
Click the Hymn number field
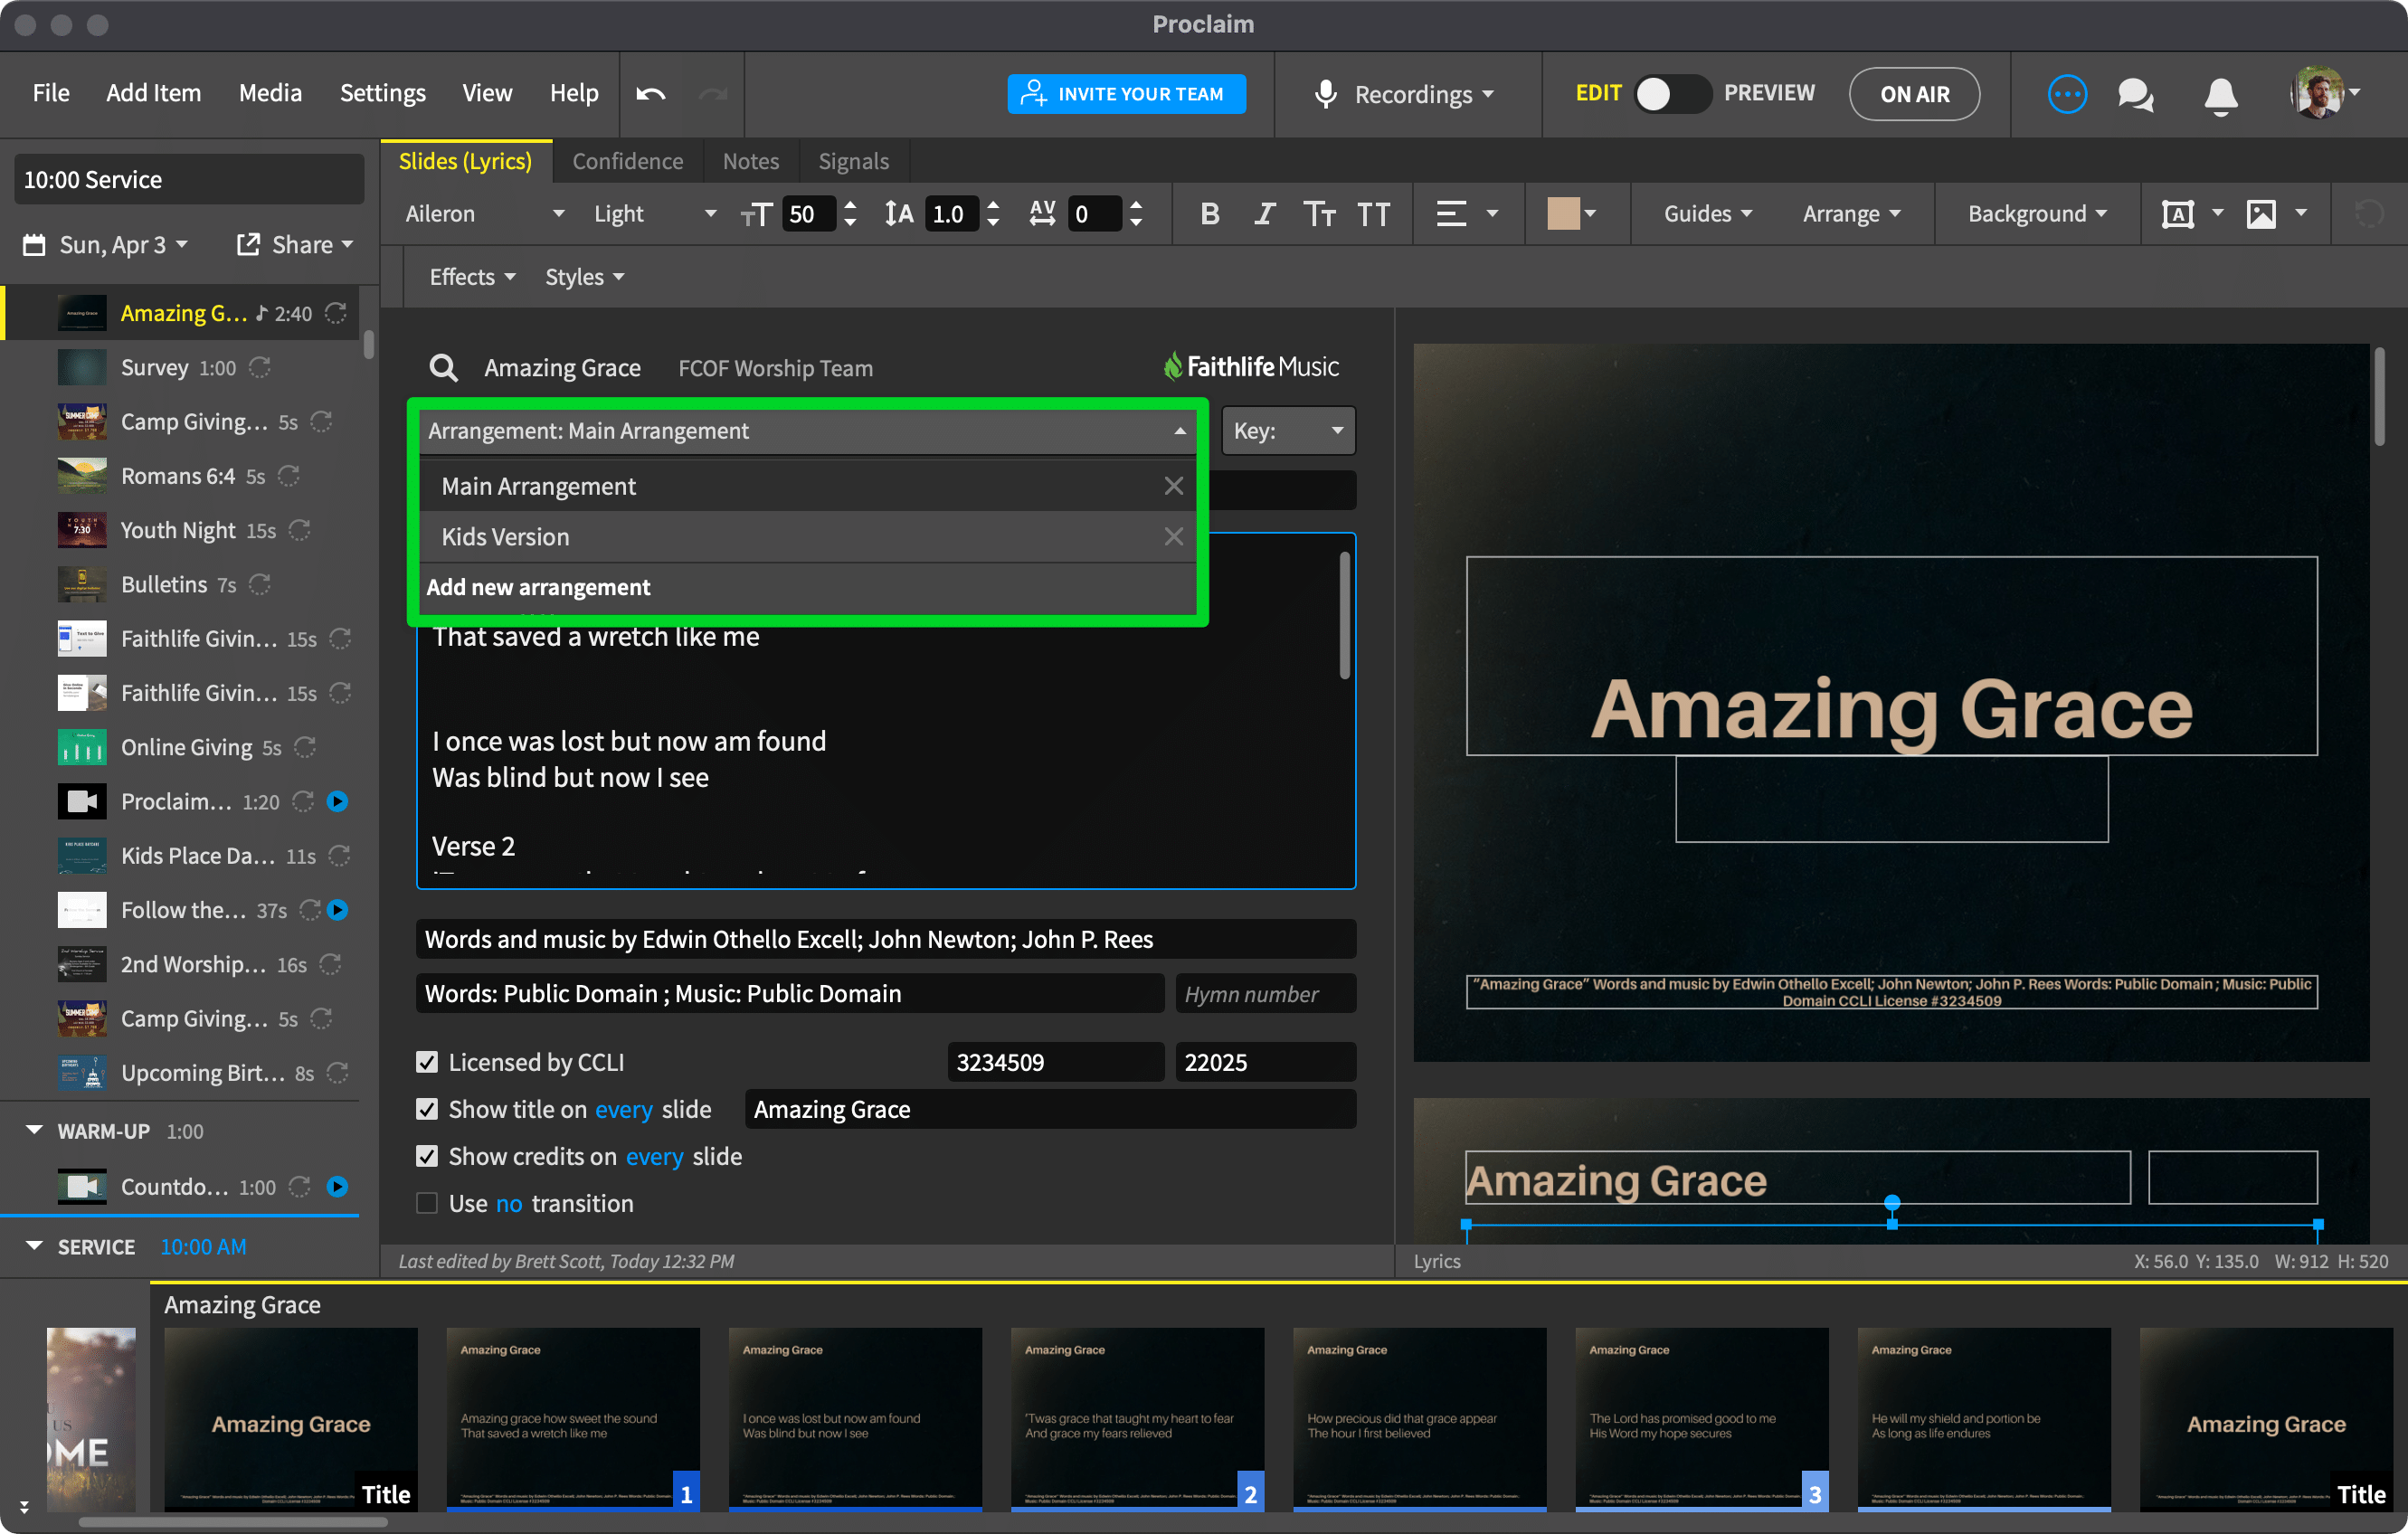coord(1265,994)
